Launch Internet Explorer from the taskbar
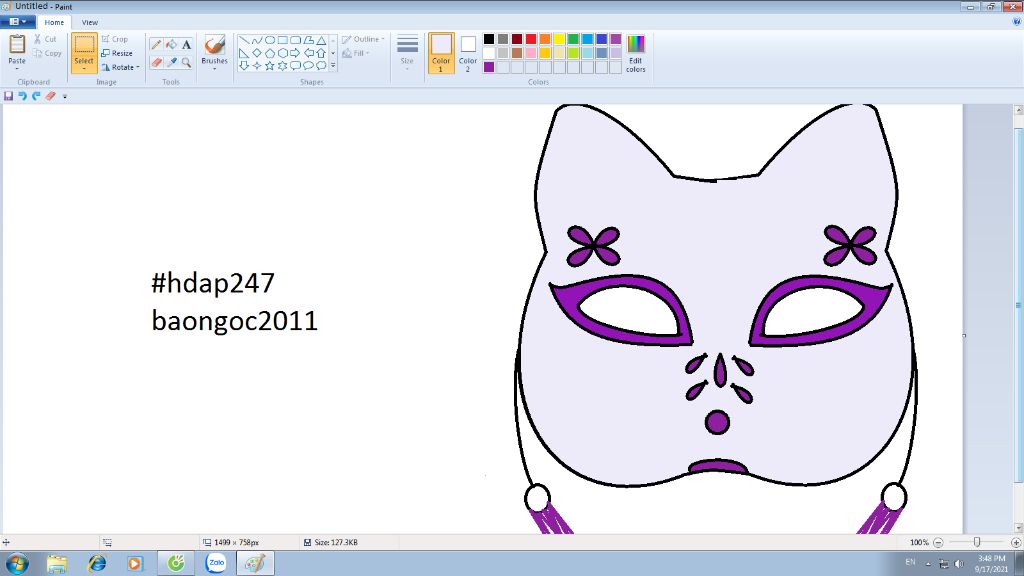 (97, 563)
